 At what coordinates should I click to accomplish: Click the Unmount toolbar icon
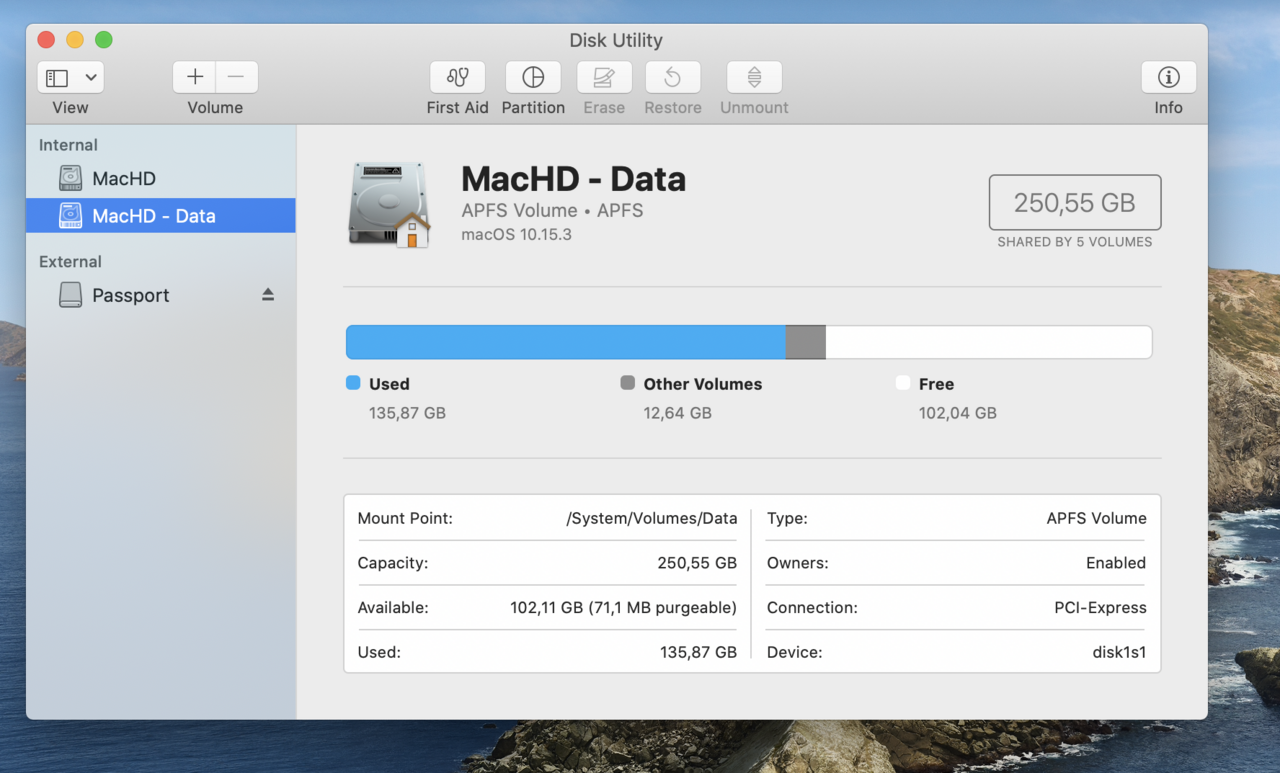click(754, 77)
